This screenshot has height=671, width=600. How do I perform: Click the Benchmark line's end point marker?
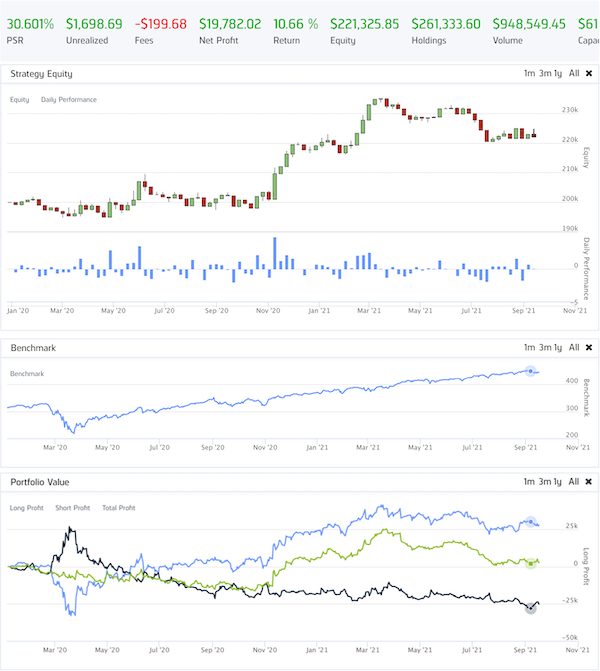[x=530, y=371]
